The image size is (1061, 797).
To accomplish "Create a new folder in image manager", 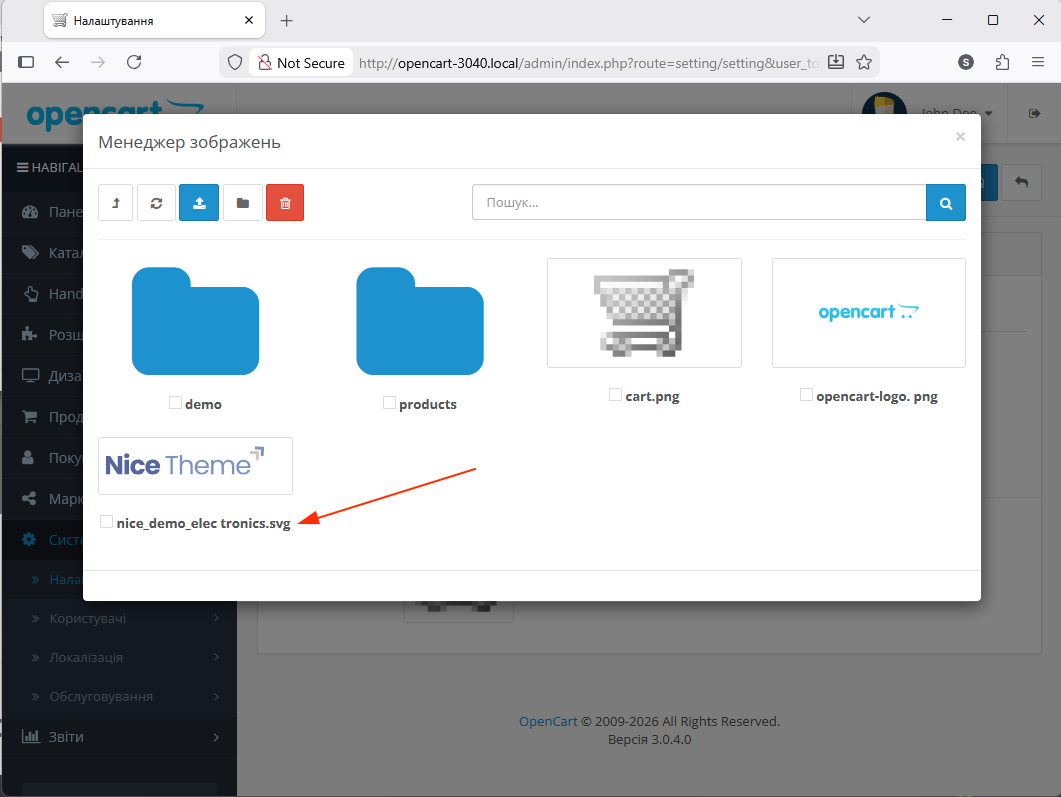I will point(243,202).
